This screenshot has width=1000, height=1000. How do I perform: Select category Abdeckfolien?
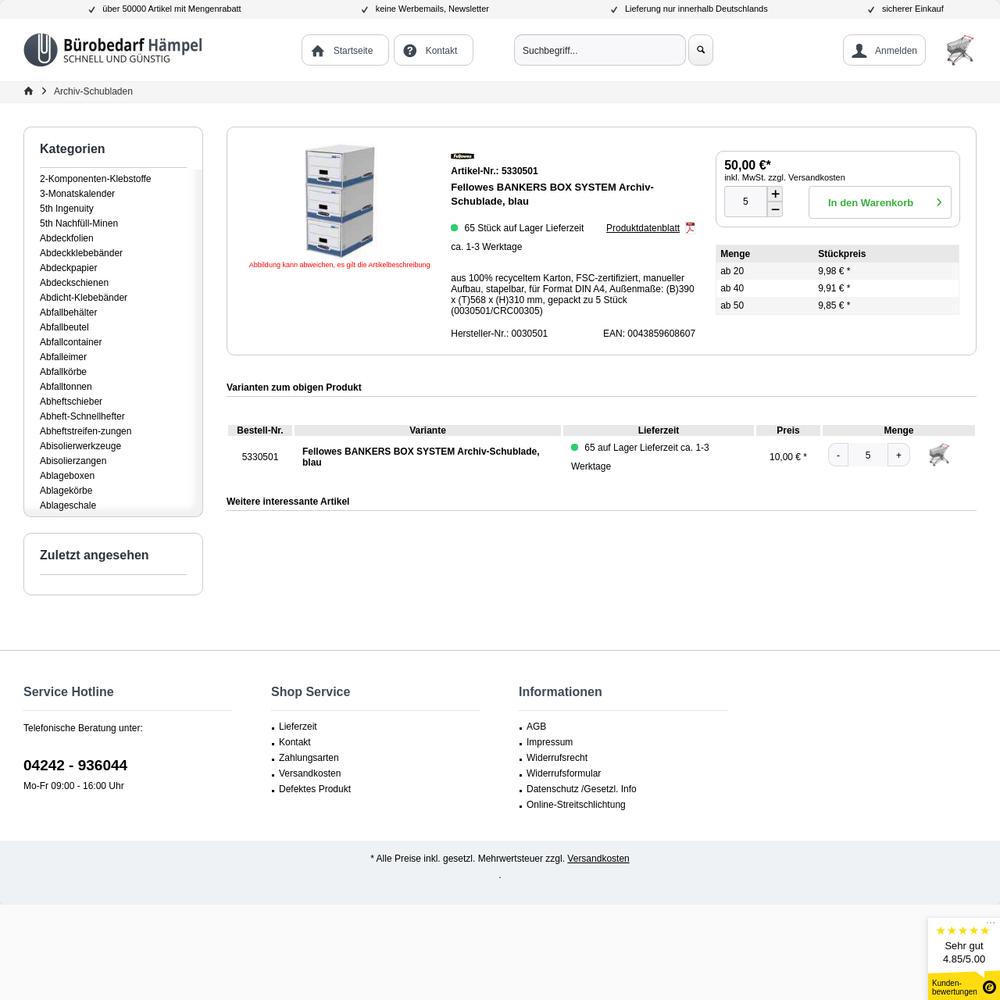click(x=66, y=238)
